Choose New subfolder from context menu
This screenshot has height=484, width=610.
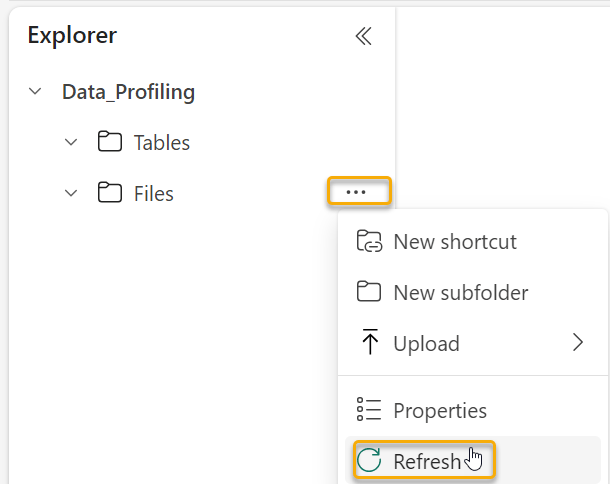click(x=460, y=292)
